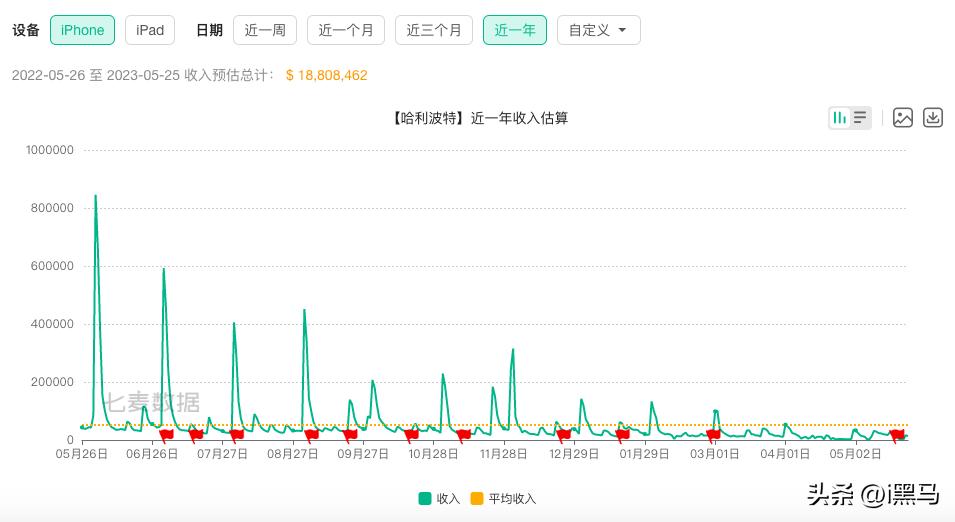Click the total revenue $ 18,808,462
The width and height of the screenshot is (955, 522).
coord(326,76)
